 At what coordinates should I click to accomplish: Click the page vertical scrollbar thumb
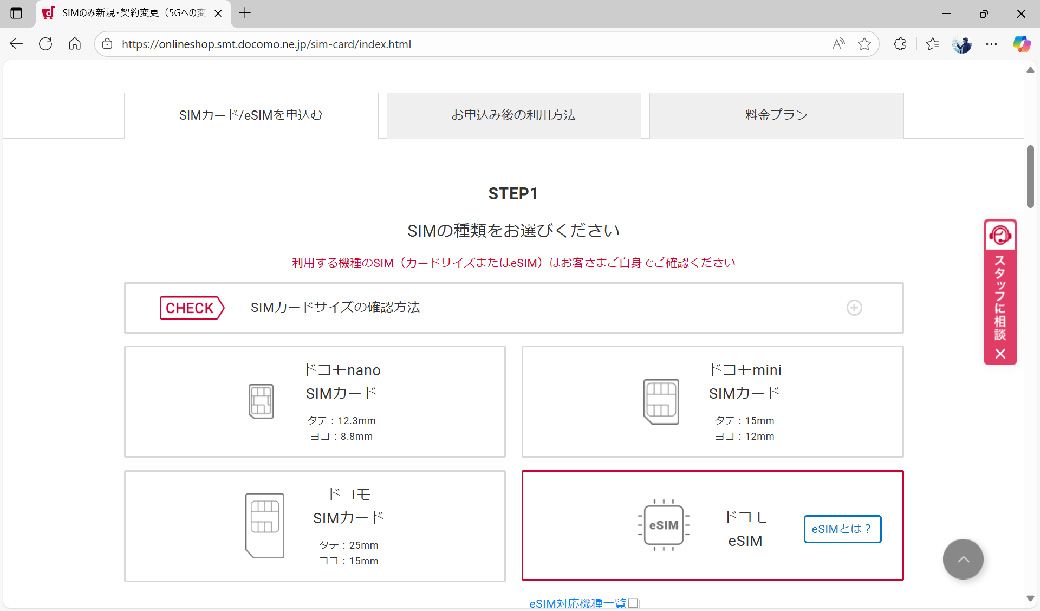pyautogui.click(x=1030, y=175)
